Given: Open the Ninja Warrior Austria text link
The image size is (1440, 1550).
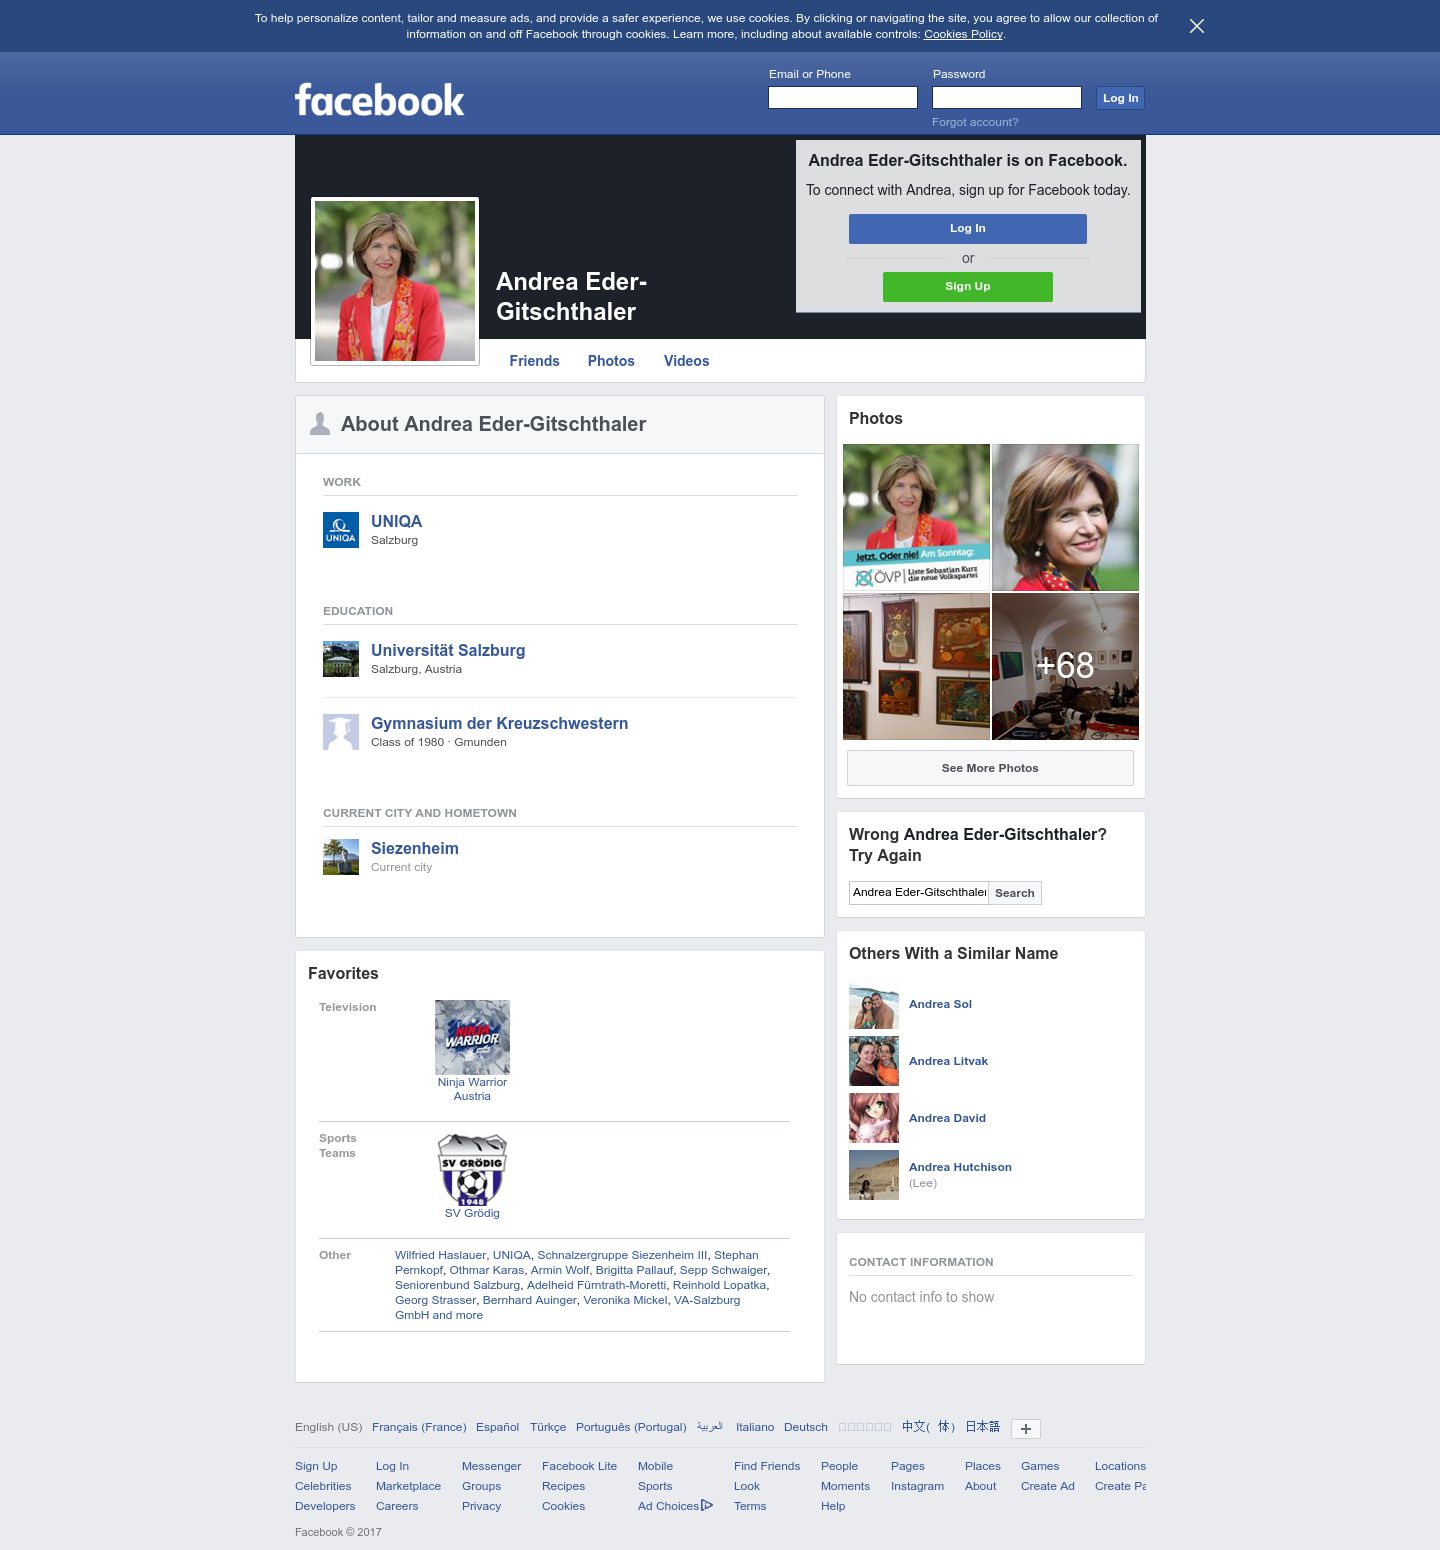Looking at the screenshot, I should coord(472,1089).
